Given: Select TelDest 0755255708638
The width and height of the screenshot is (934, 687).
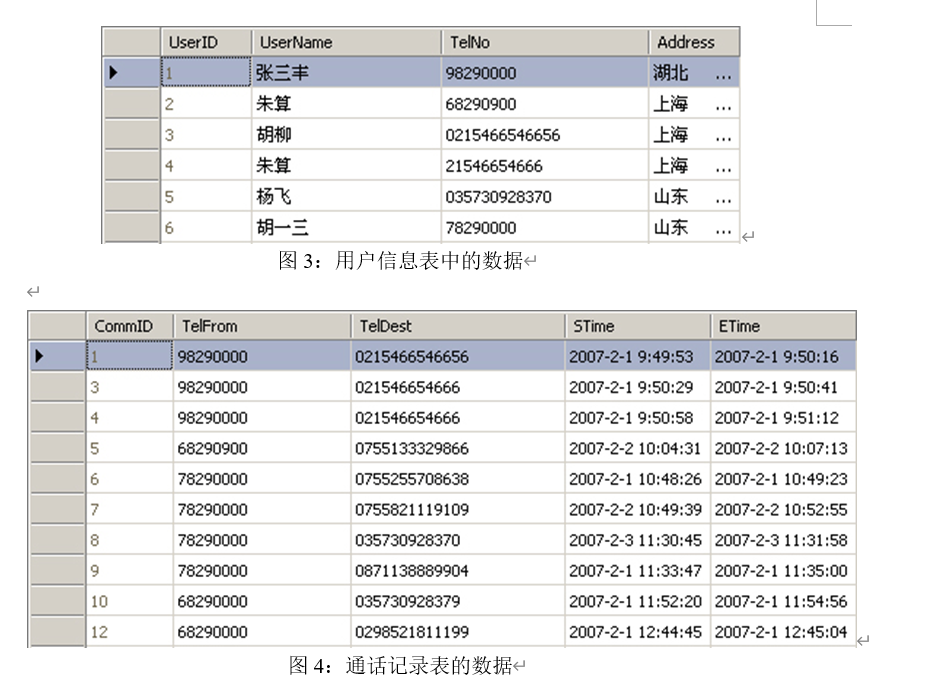Looking at the screenshot, I should (458, 479).
